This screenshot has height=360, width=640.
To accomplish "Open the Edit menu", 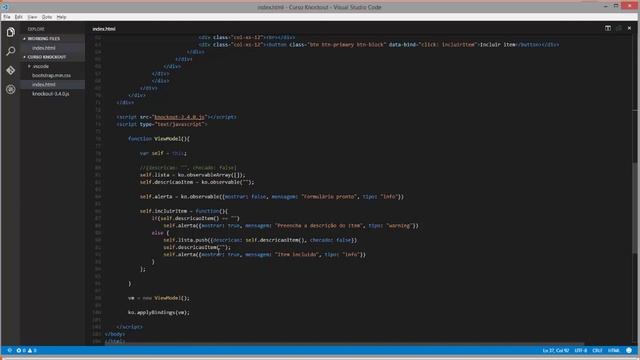I will (x=19, y=17).
